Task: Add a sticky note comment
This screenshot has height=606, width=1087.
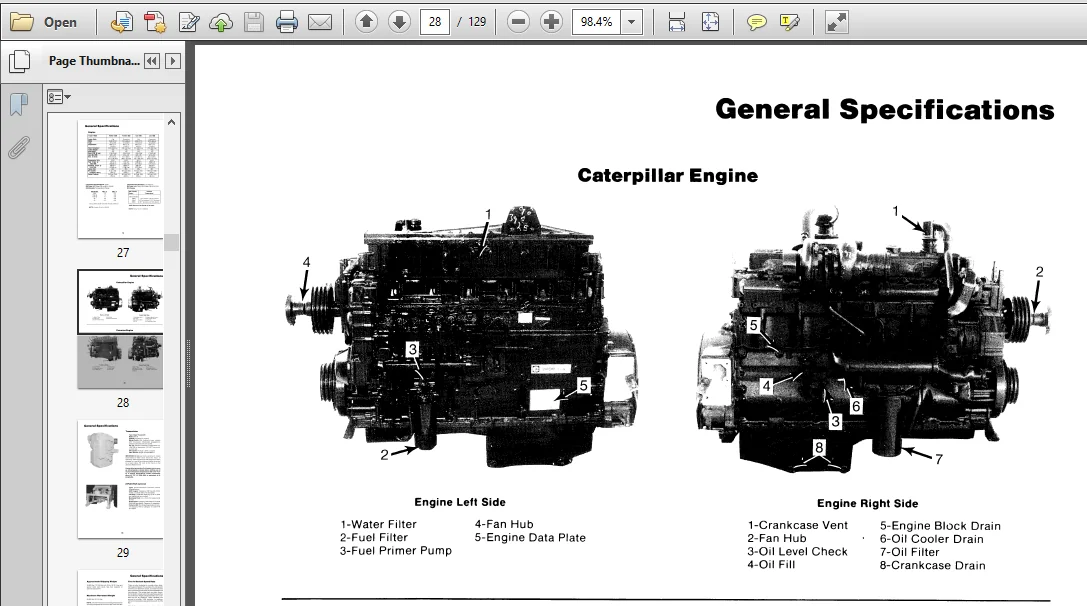Action: click(x=756, y=22)
